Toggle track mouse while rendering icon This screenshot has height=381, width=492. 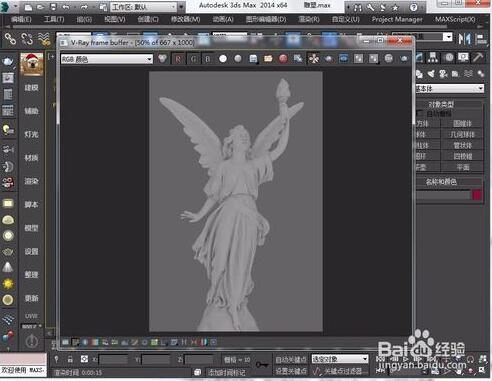point(313,59)
